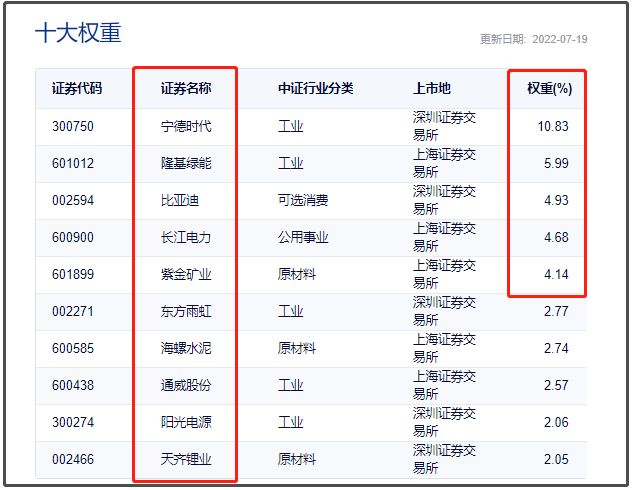This screenshot has width=632, height=490.
Task: Select security code 002594
Action: tap(73, 201)
